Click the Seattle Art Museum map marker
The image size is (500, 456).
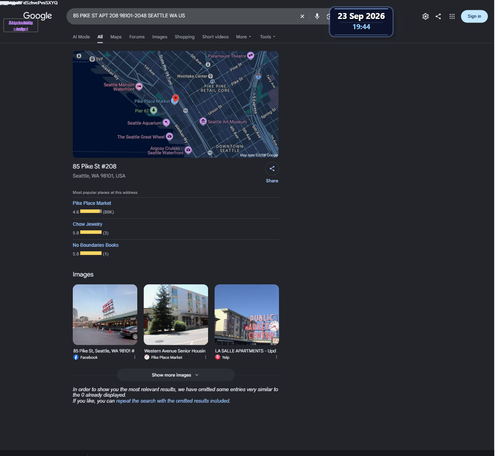pyautogui.click(x=203, y=121)
